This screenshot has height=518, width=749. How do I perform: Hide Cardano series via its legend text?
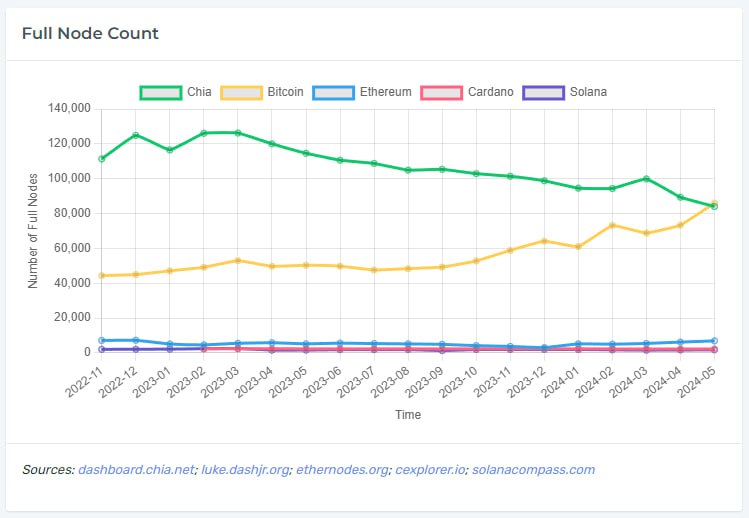pyautogui.click(x=490, y=92)
